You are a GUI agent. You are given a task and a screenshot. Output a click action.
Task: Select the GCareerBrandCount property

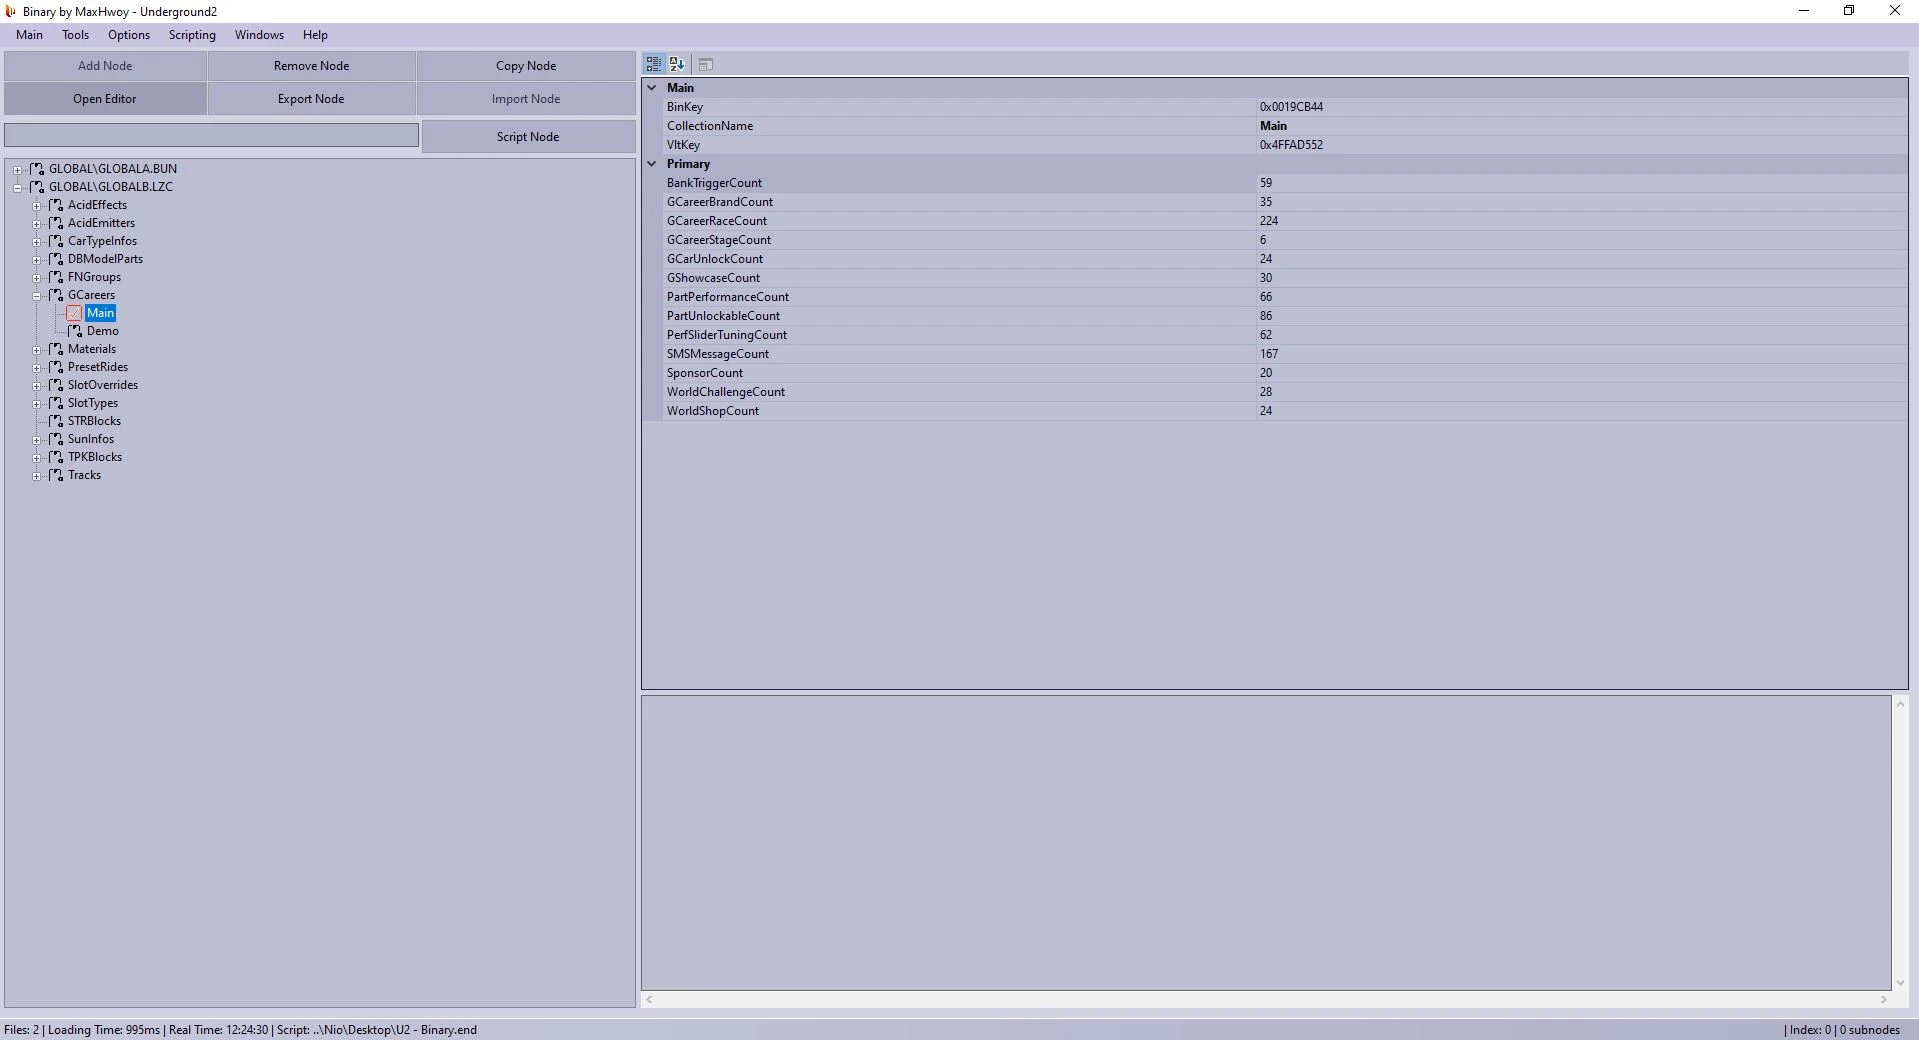click(720, 202)
